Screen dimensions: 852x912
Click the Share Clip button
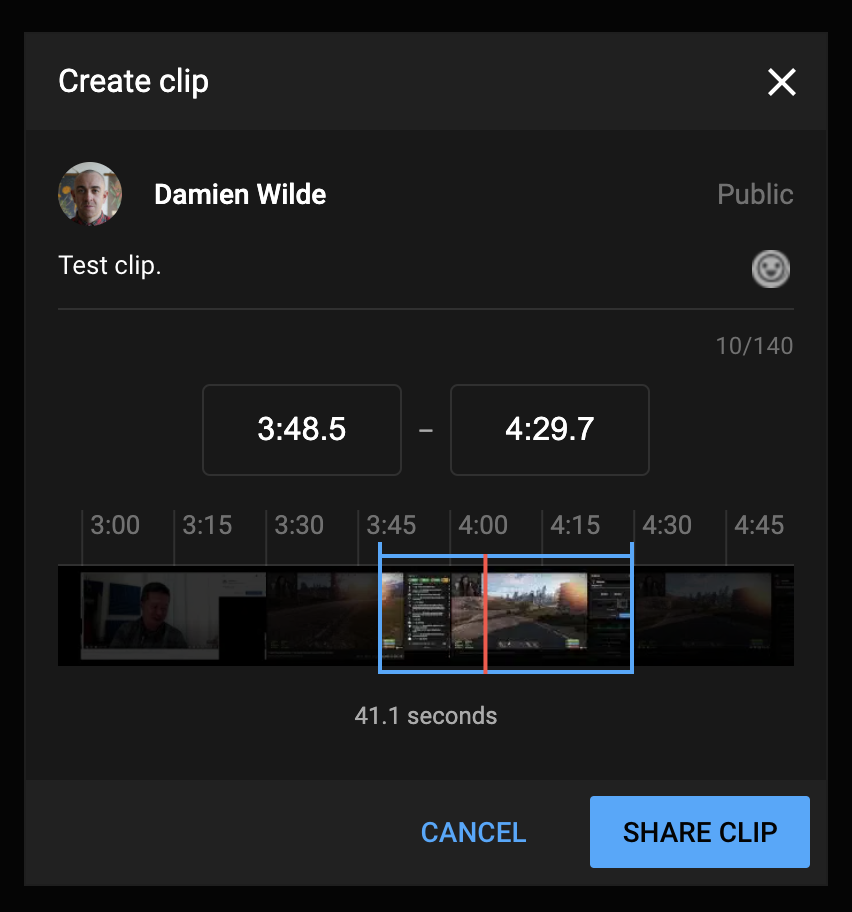pyautogui.click(x=699, y=832)
